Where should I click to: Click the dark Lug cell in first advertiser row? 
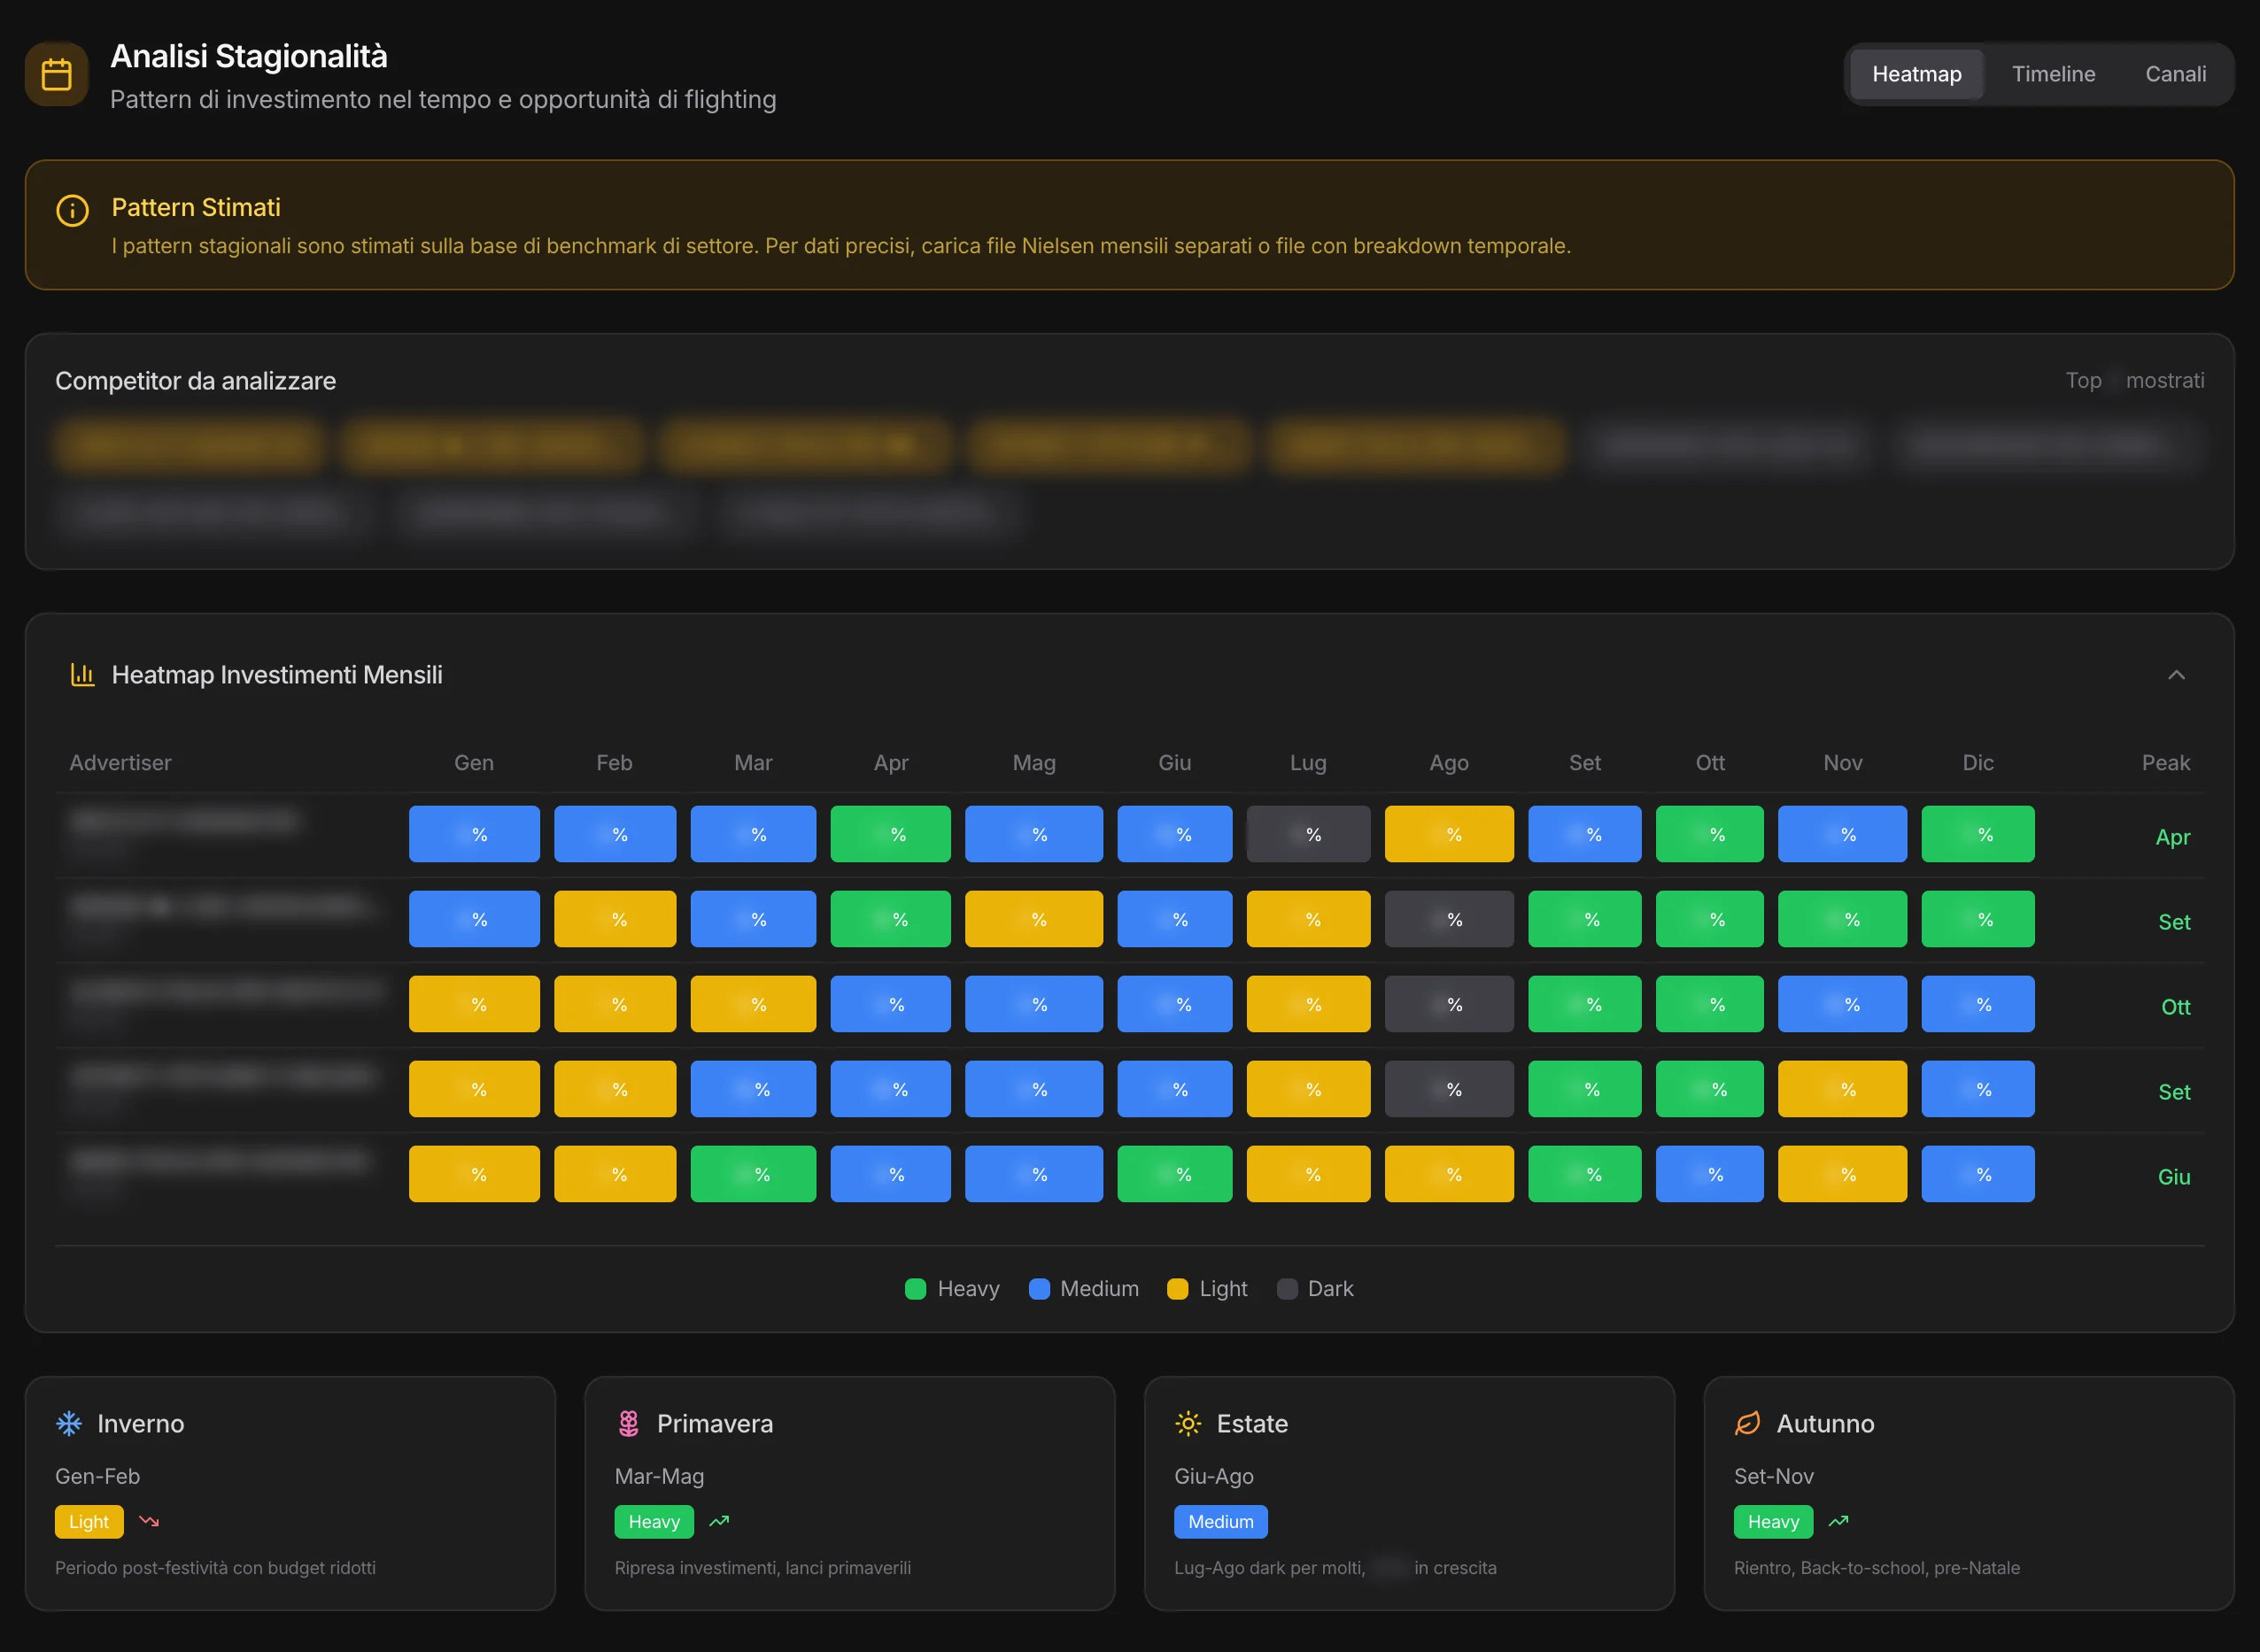1308,834
